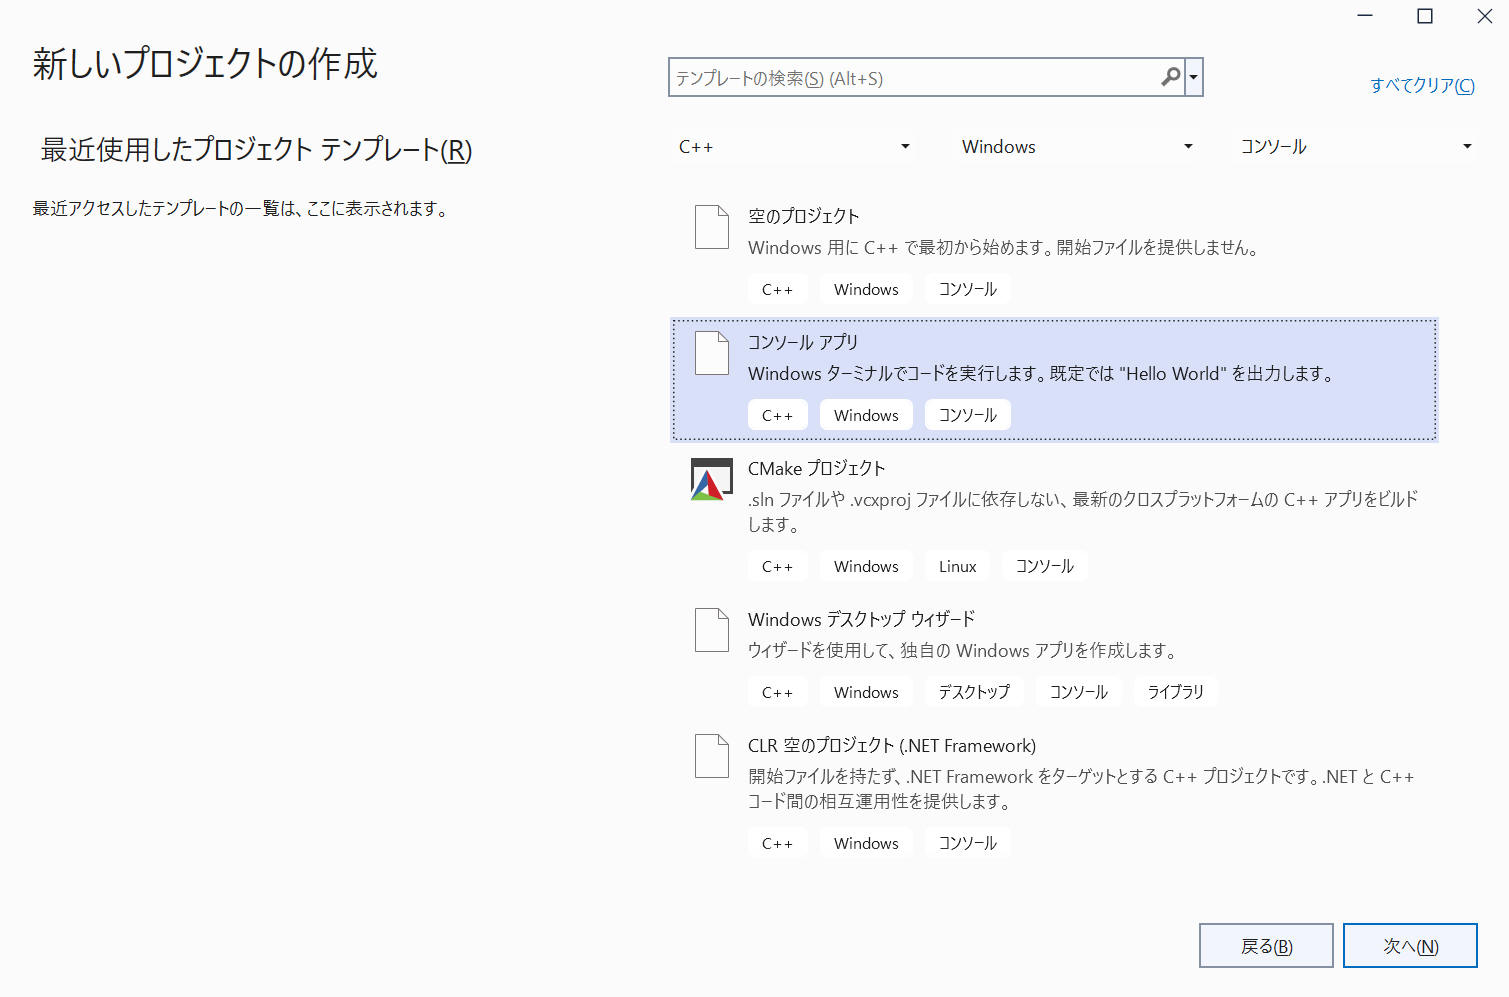
Task: Click the CMake プロジェクト triangle logo icon
Action: (x=711, y=480)
